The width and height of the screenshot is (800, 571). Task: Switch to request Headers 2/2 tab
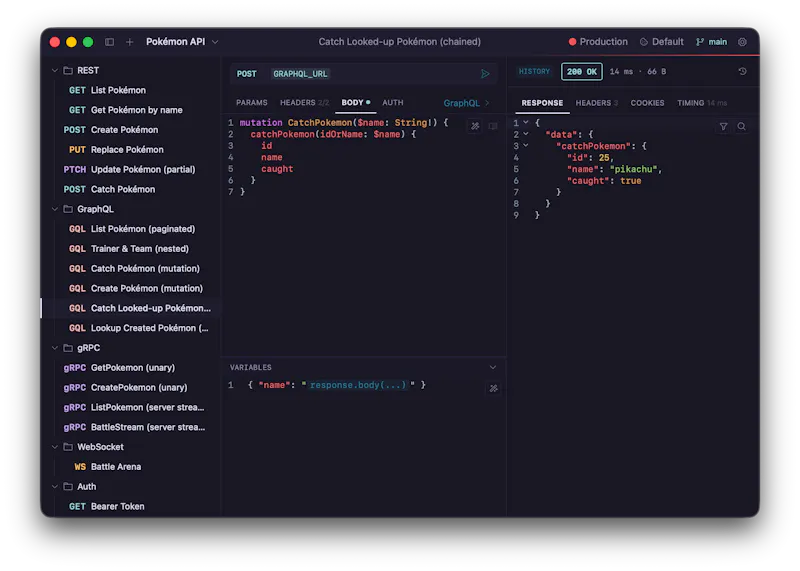(x=304, y=103)
